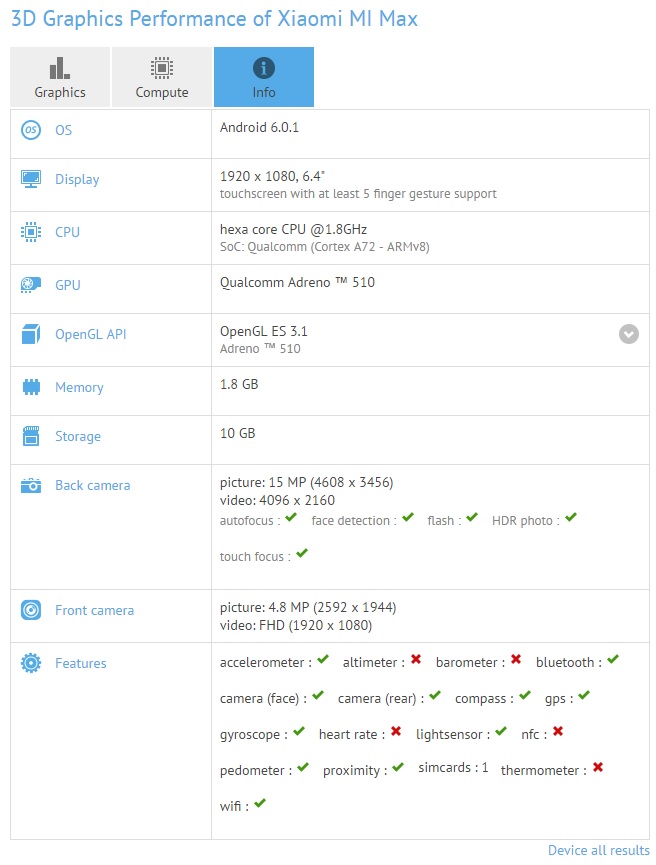Click the red cross next to altimeter
This screenshot has width=656, height=865.
click(415, 660)
